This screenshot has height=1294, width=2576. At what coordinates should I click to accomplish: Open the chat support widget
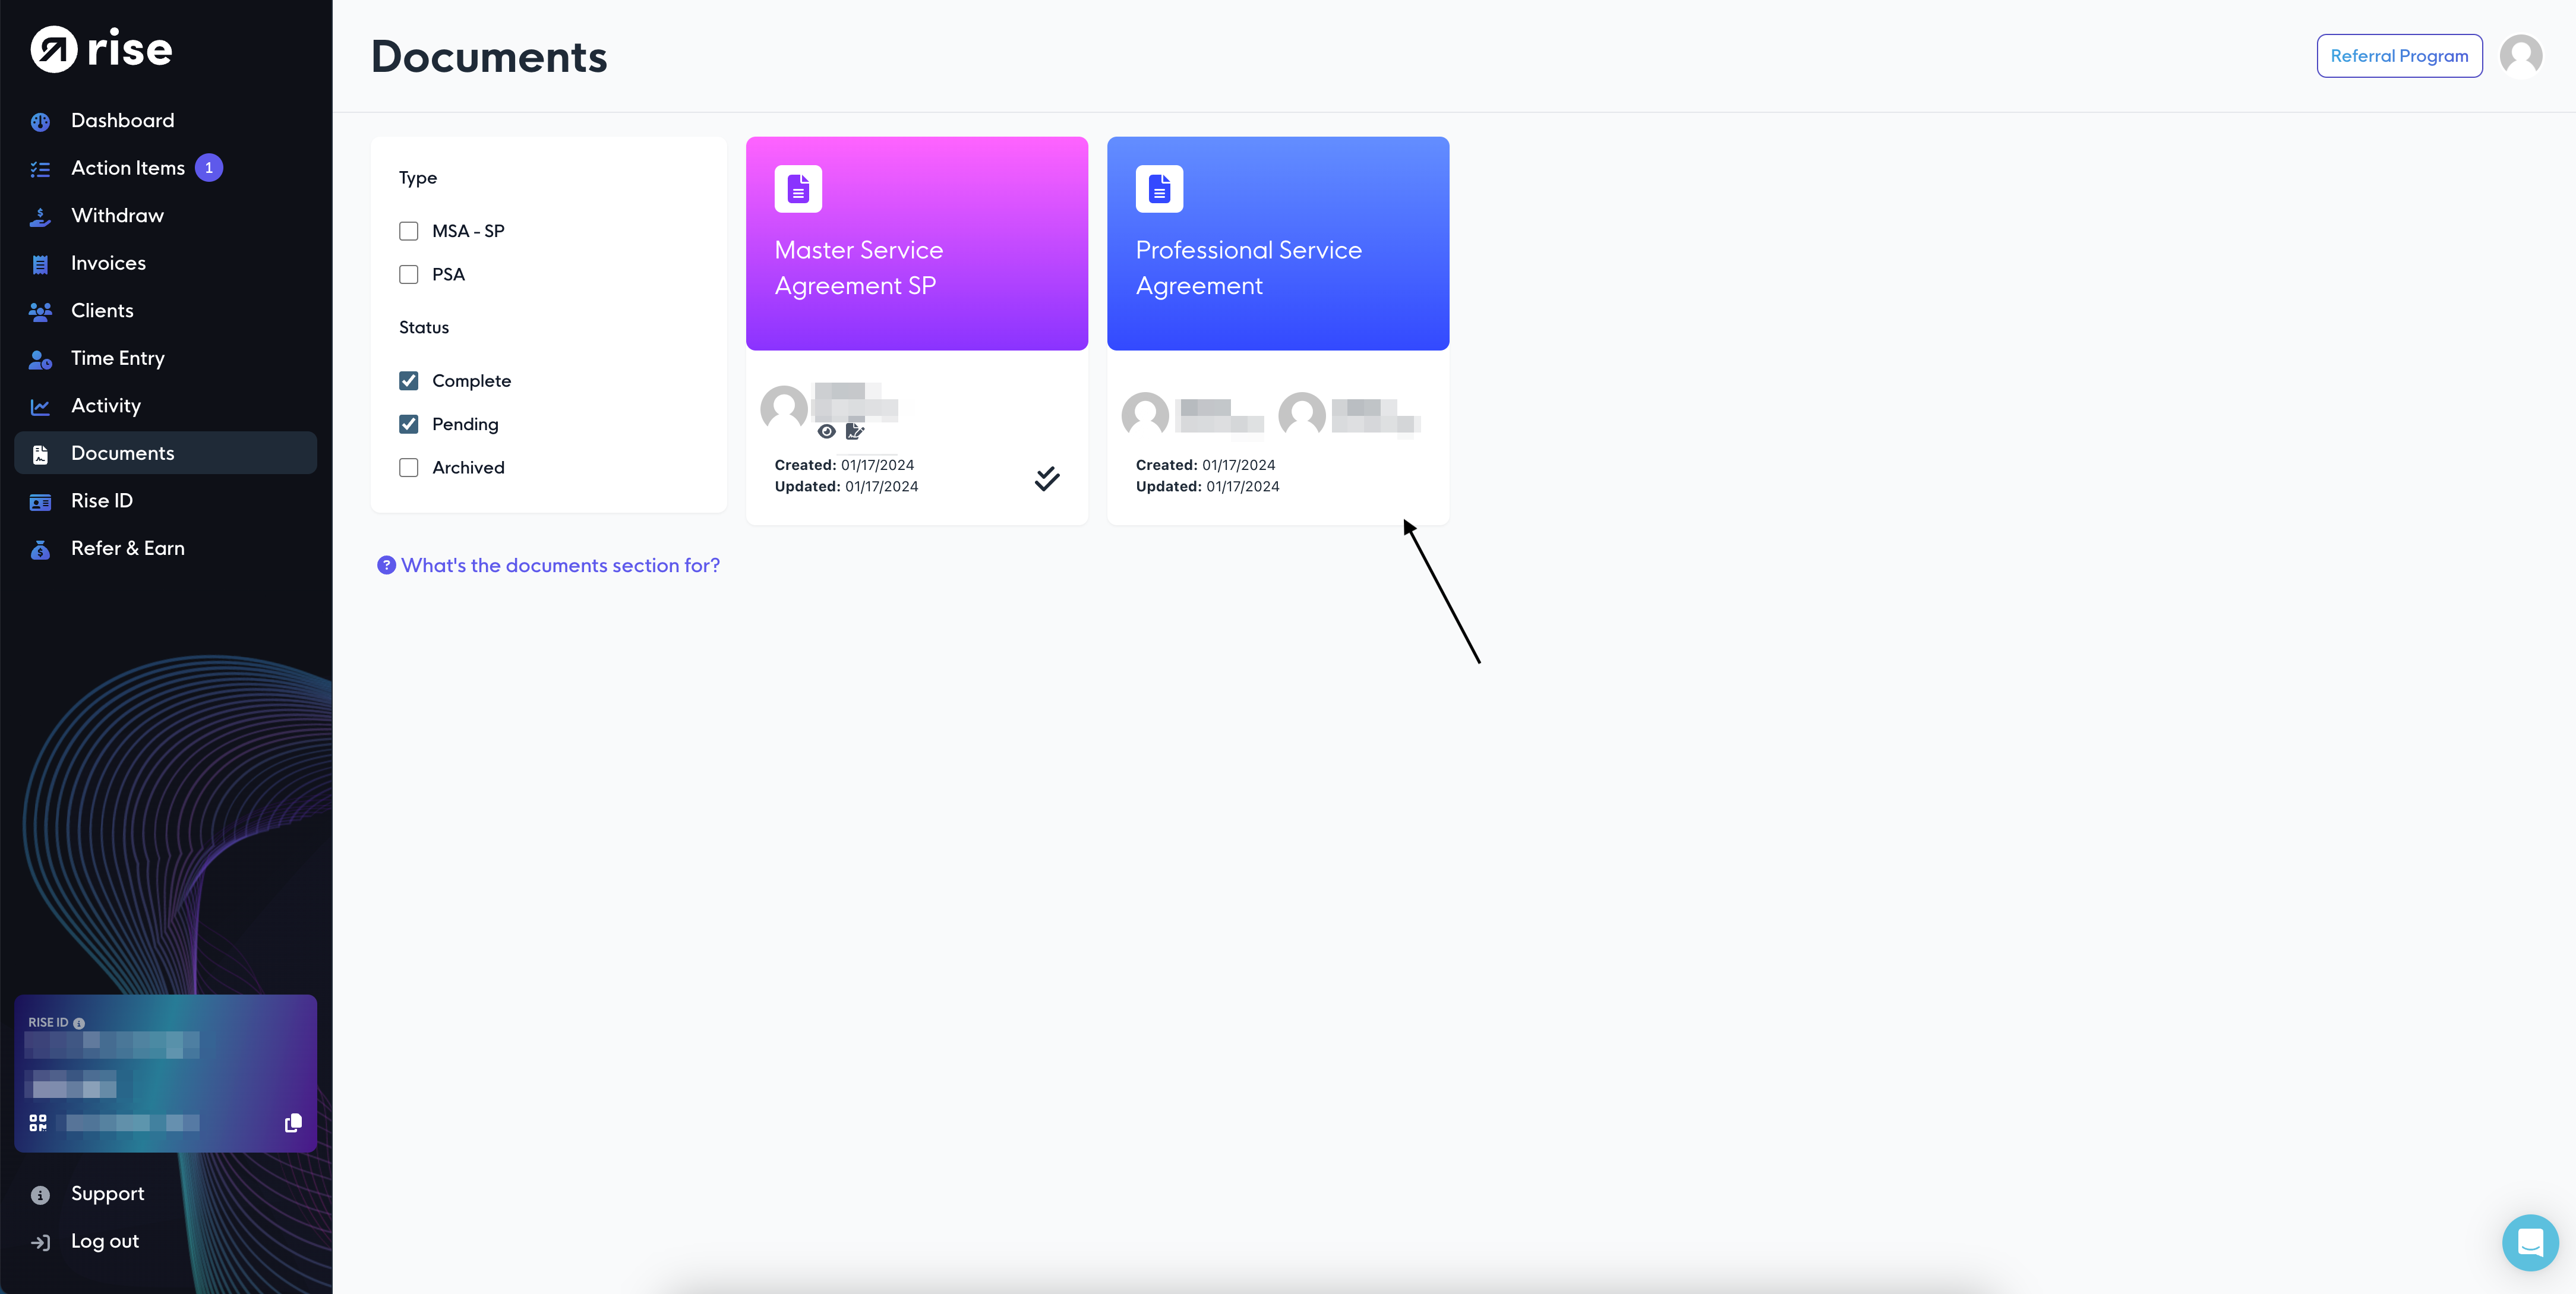(x=2530, y=1242)
